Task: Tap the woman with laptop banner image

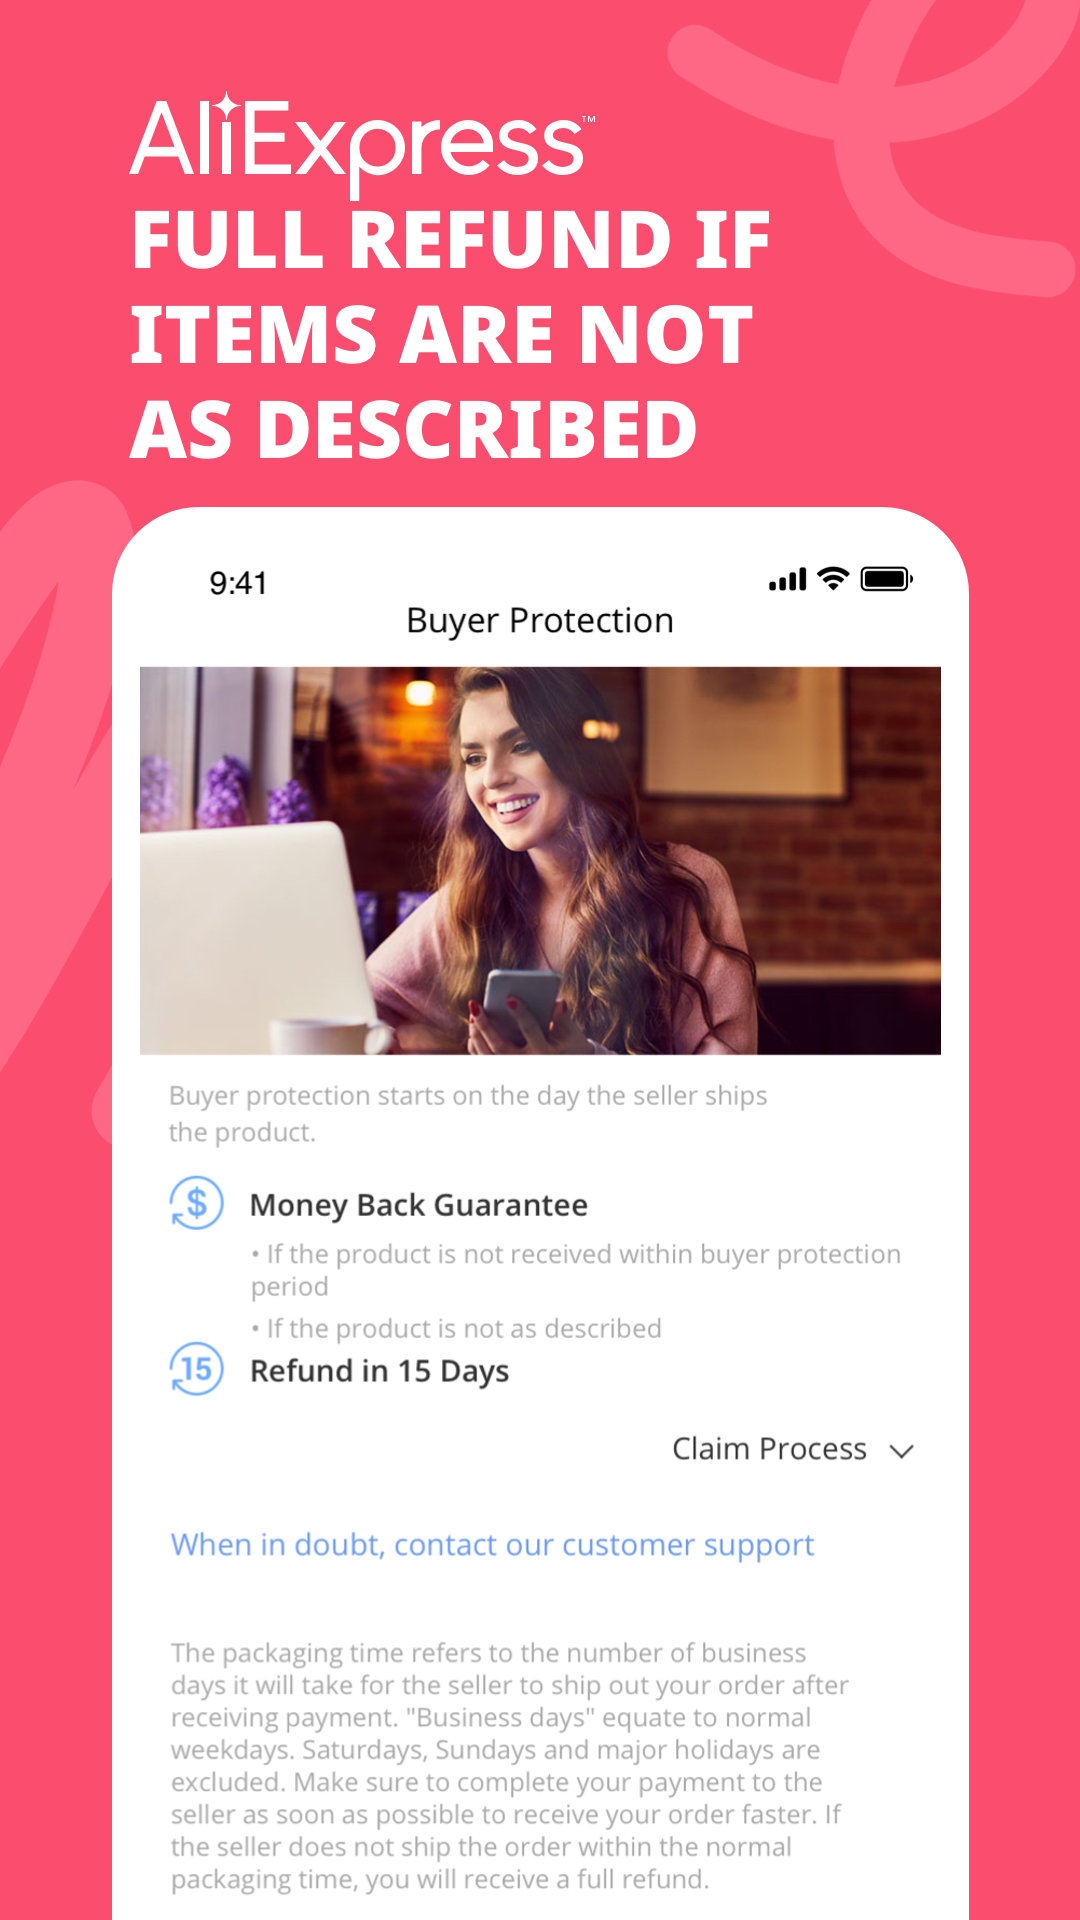Action: 540,860
